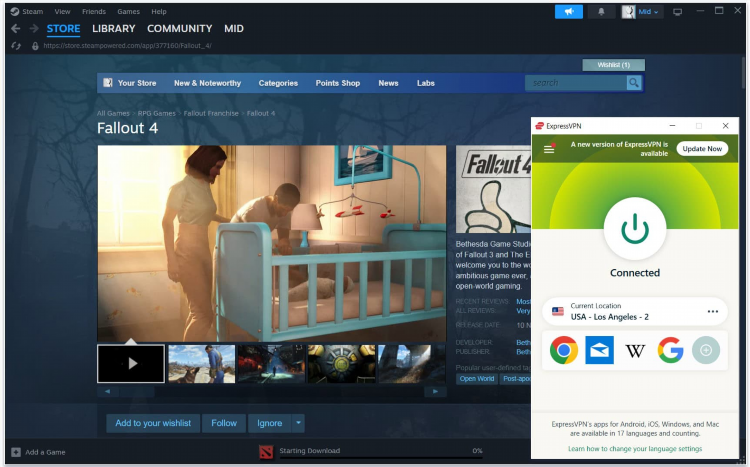Screen dimensions: 750x467
Task: Follow Fallout 4
Action: [224, 423]
